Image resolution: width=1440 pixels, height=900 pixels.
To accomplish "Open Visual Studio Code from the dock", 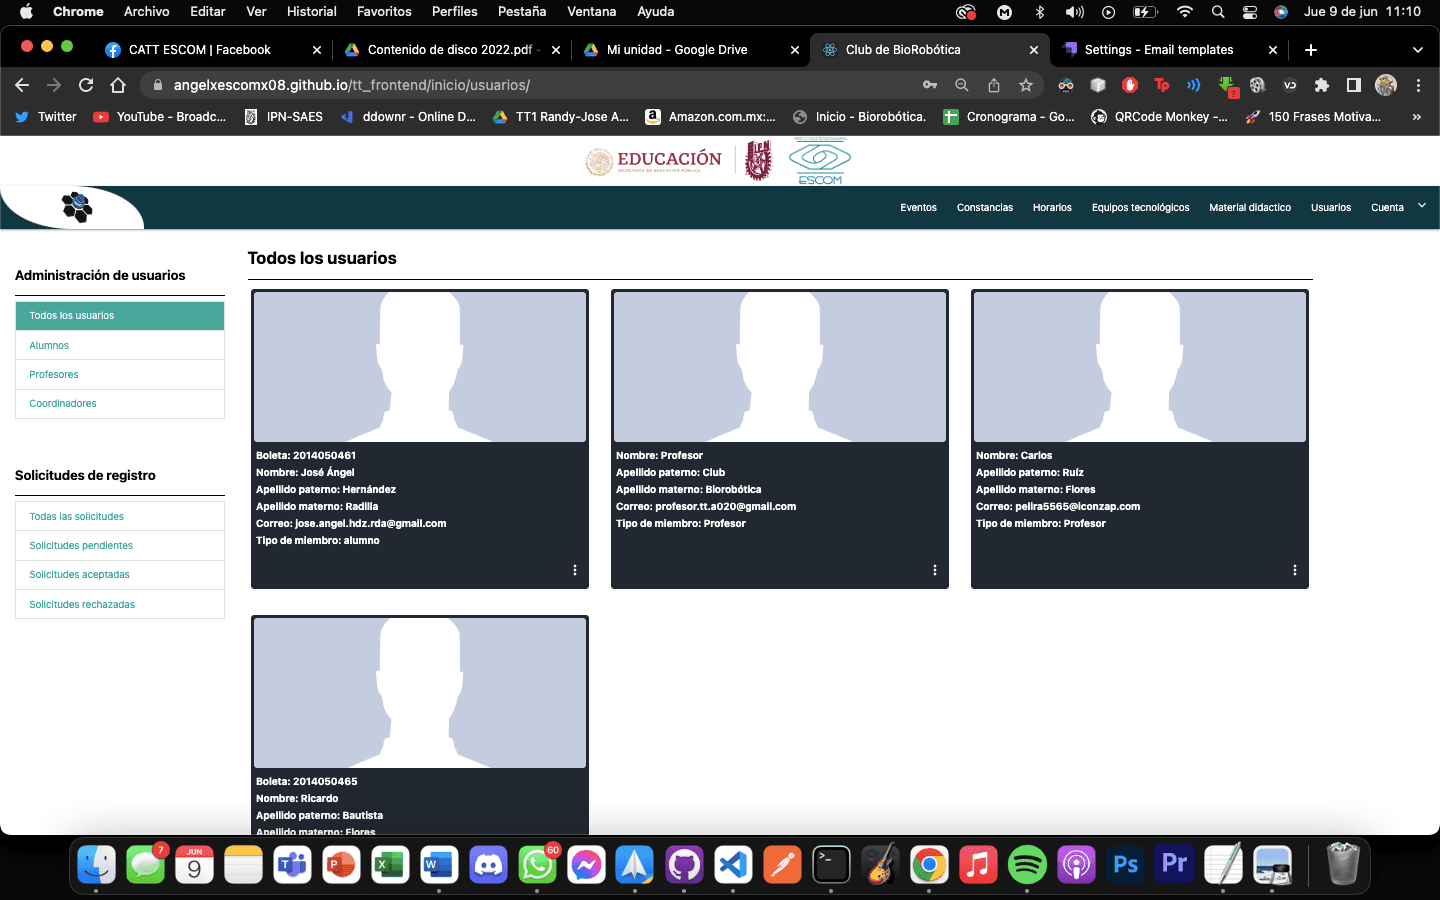I will coord(733,865).
